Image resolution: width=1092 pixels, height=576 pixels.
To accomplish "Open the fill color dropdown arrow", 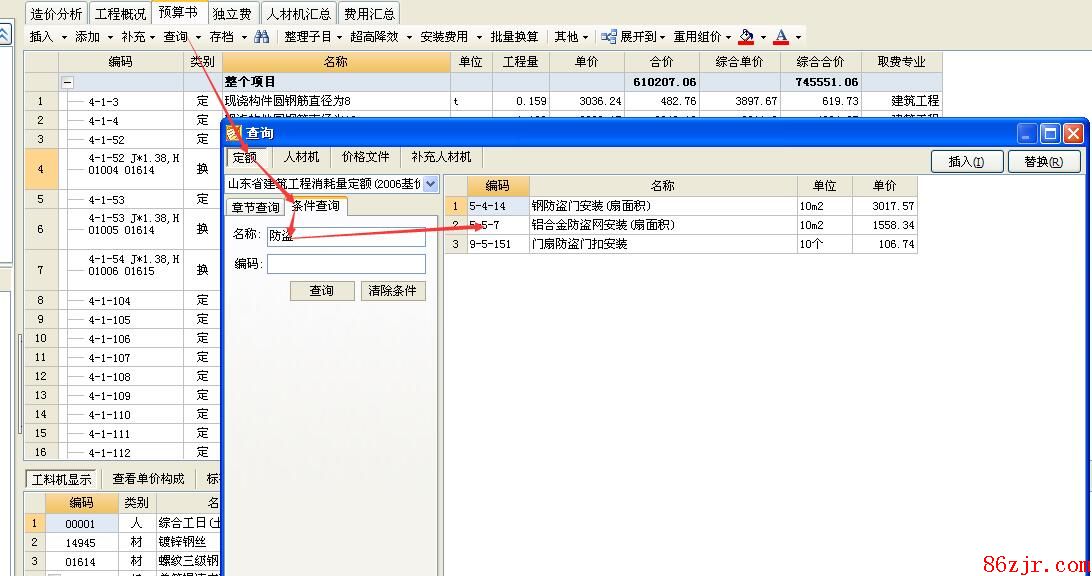I will pos(763,37).
